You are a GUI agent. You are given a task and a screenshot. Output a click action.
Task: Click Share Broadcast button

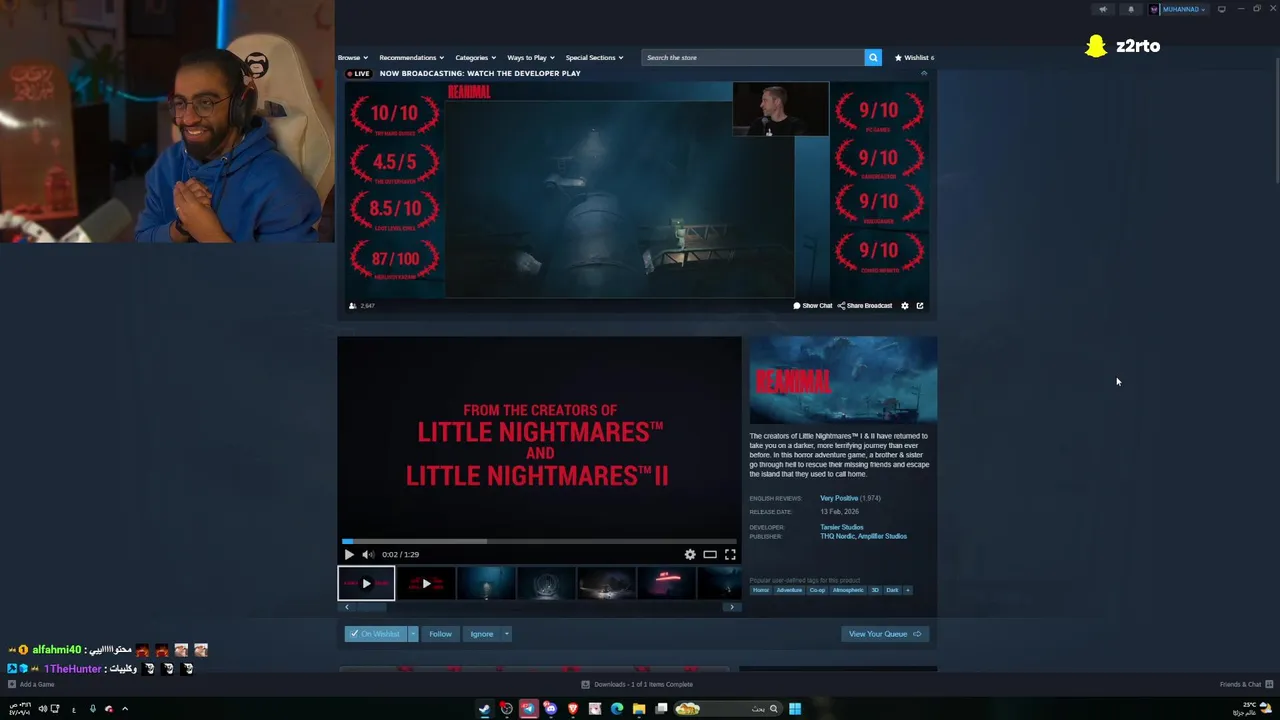(865, 306)
